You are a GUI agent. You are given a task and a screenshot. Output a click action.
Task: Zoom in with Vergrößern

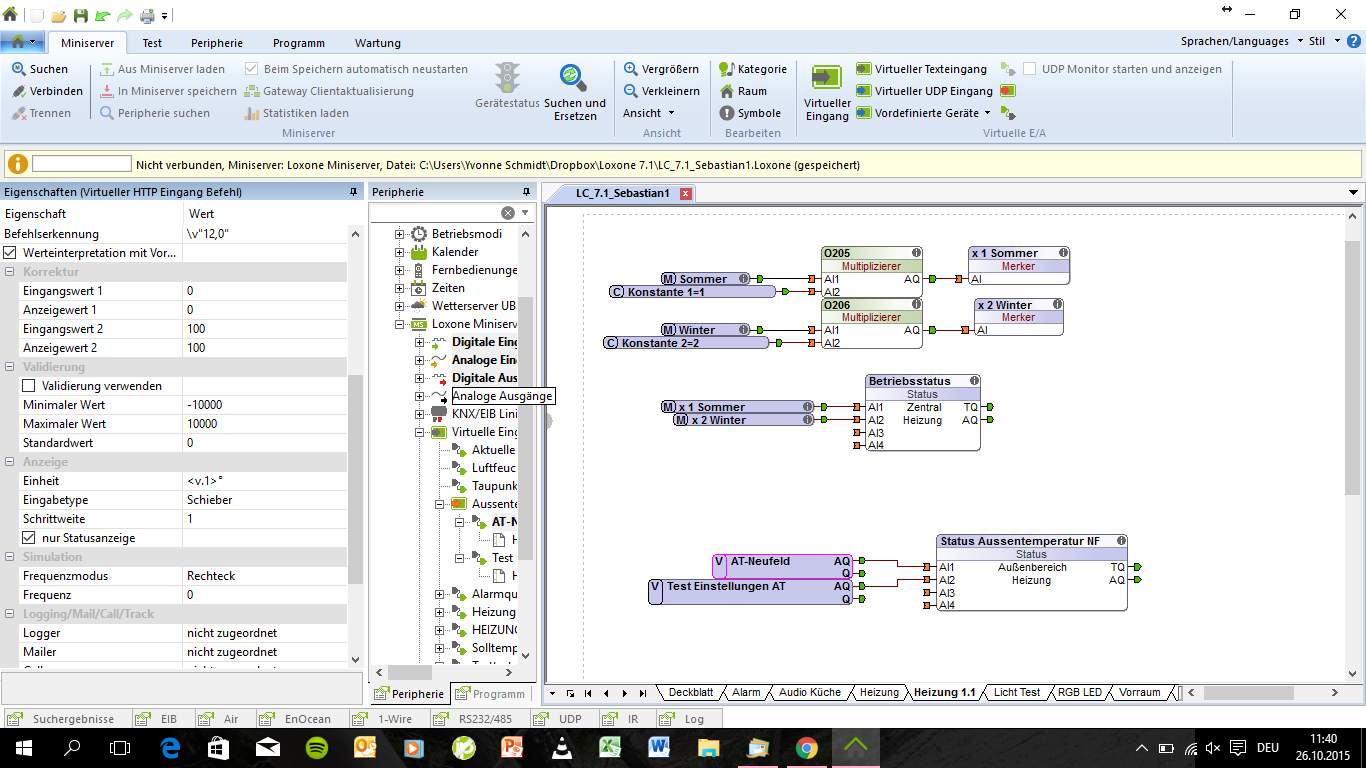661,69
